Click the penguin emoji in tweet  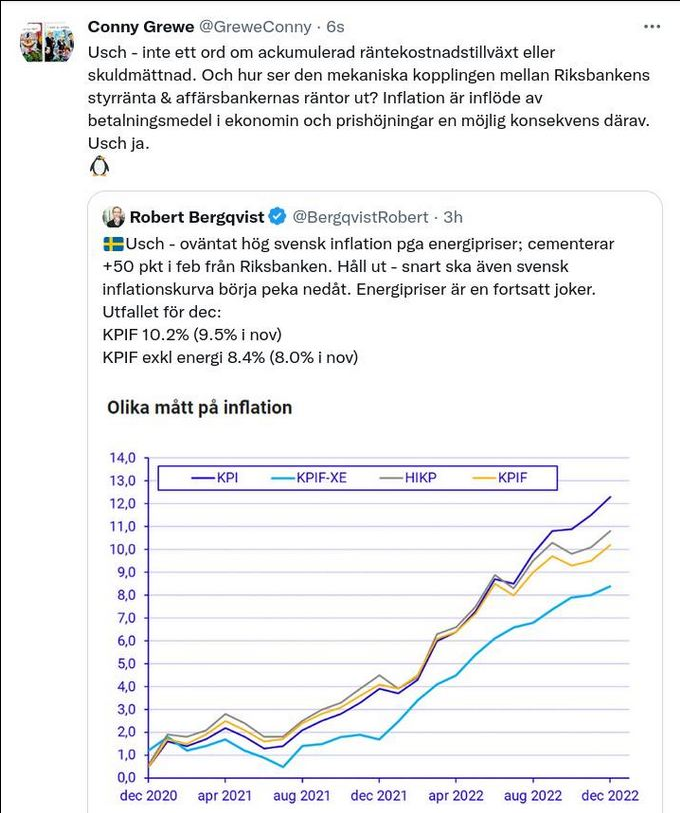[99, 166]
